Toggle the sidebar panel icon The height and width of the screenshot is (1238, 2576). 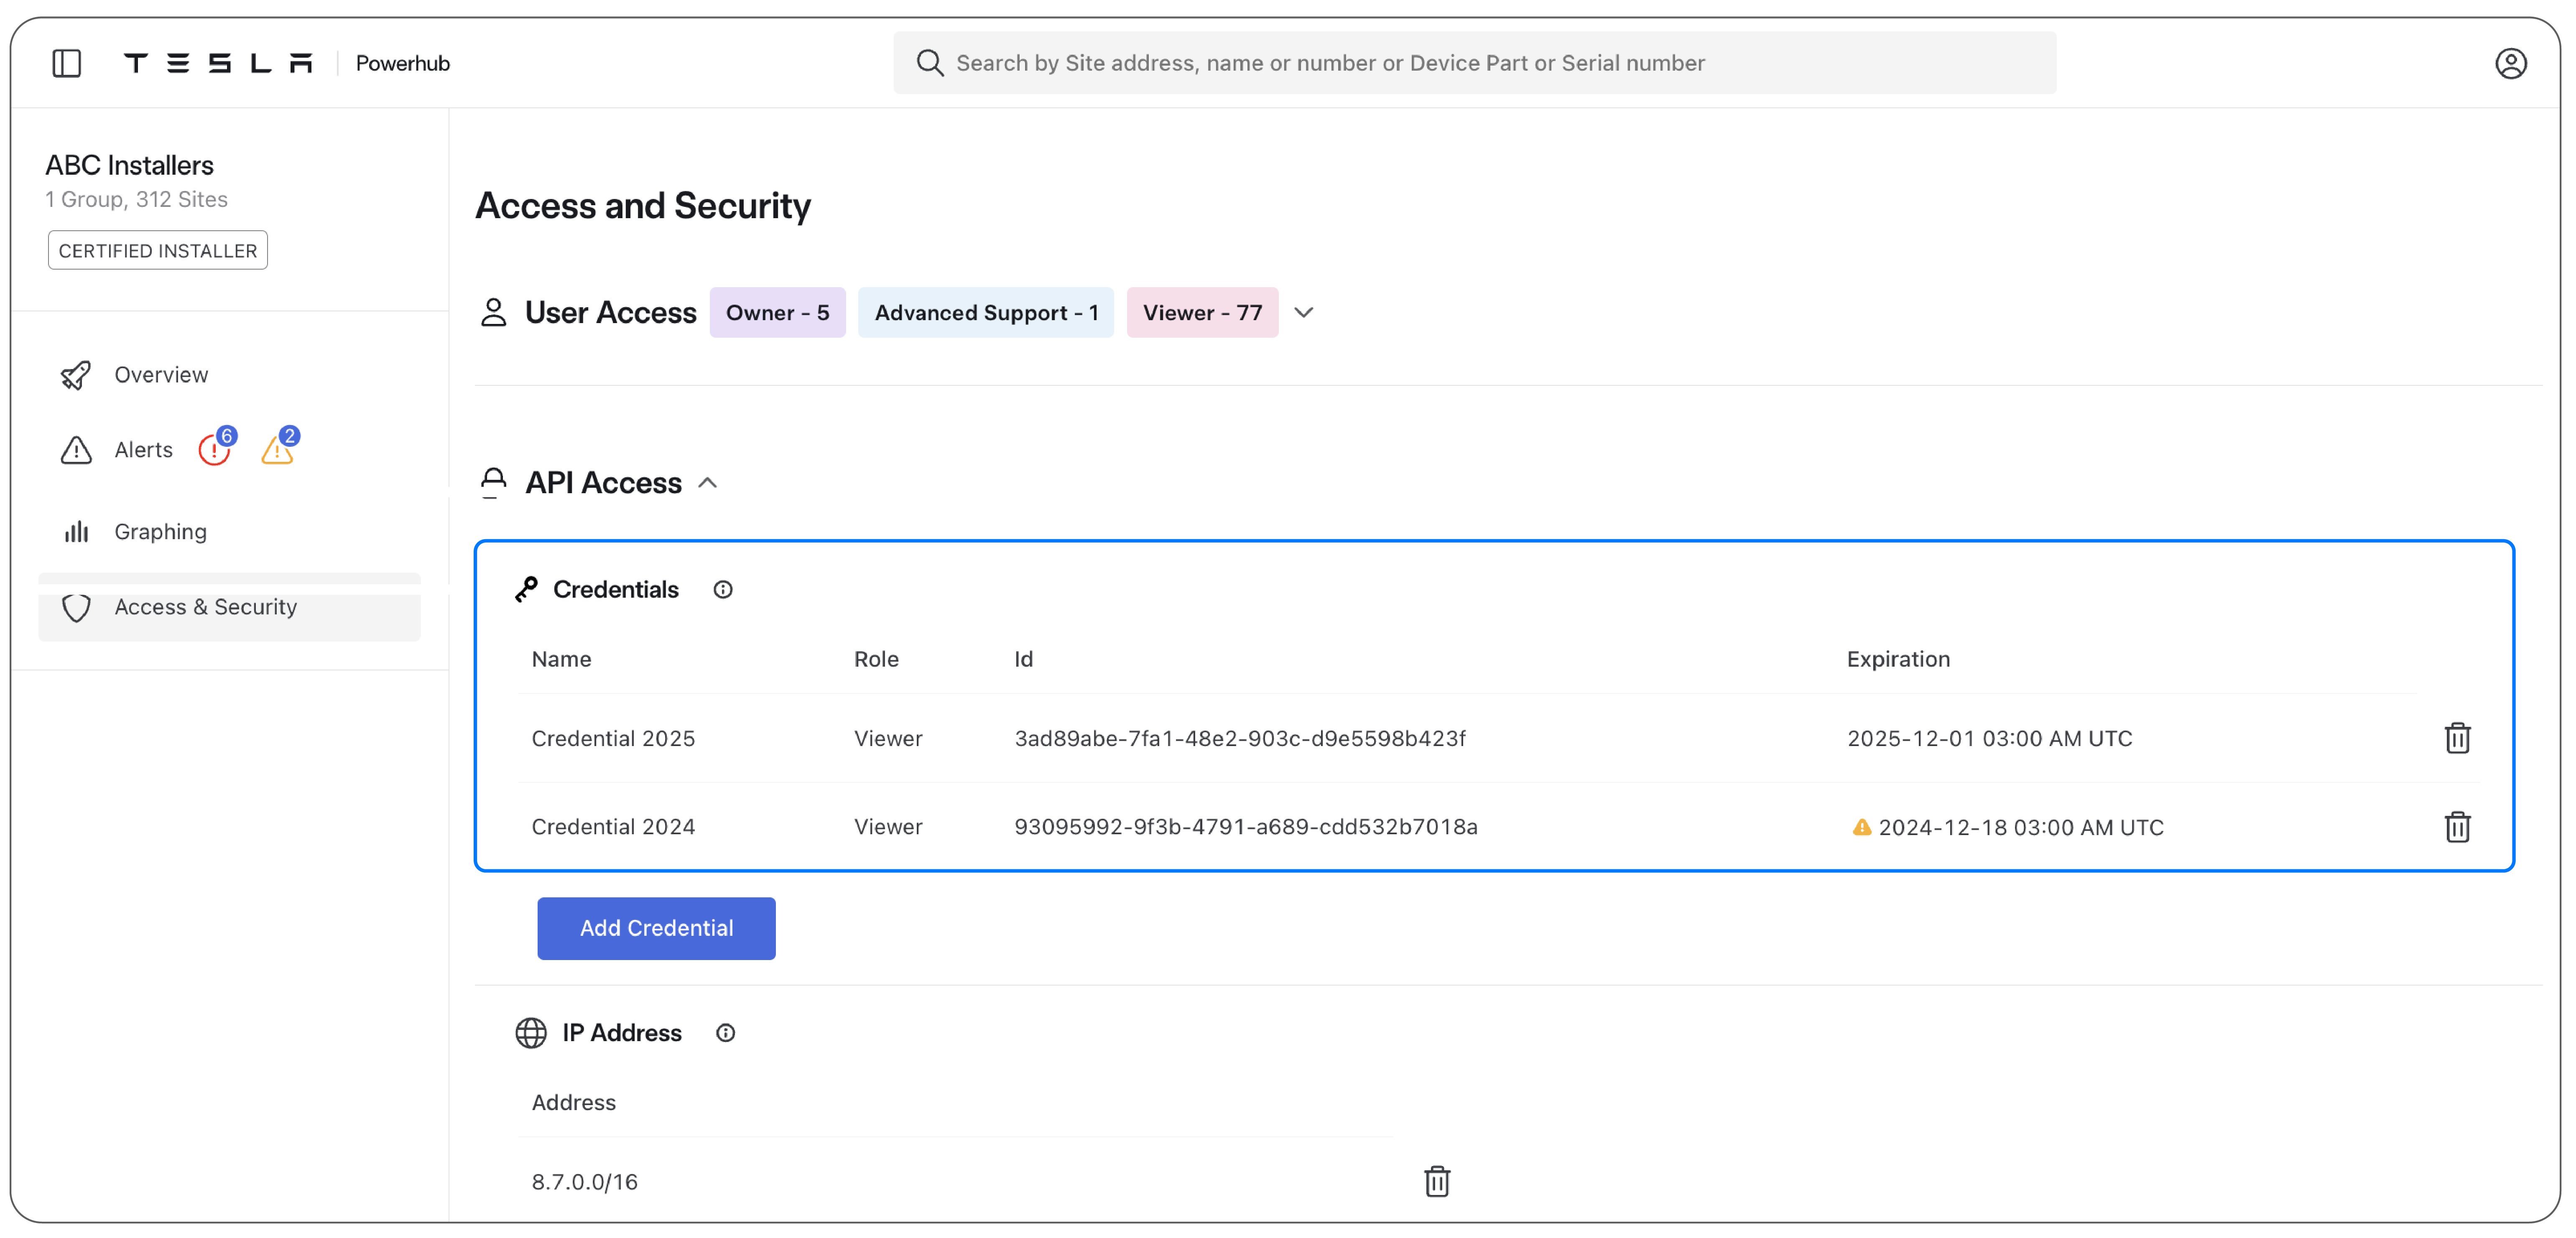[66, 63]
